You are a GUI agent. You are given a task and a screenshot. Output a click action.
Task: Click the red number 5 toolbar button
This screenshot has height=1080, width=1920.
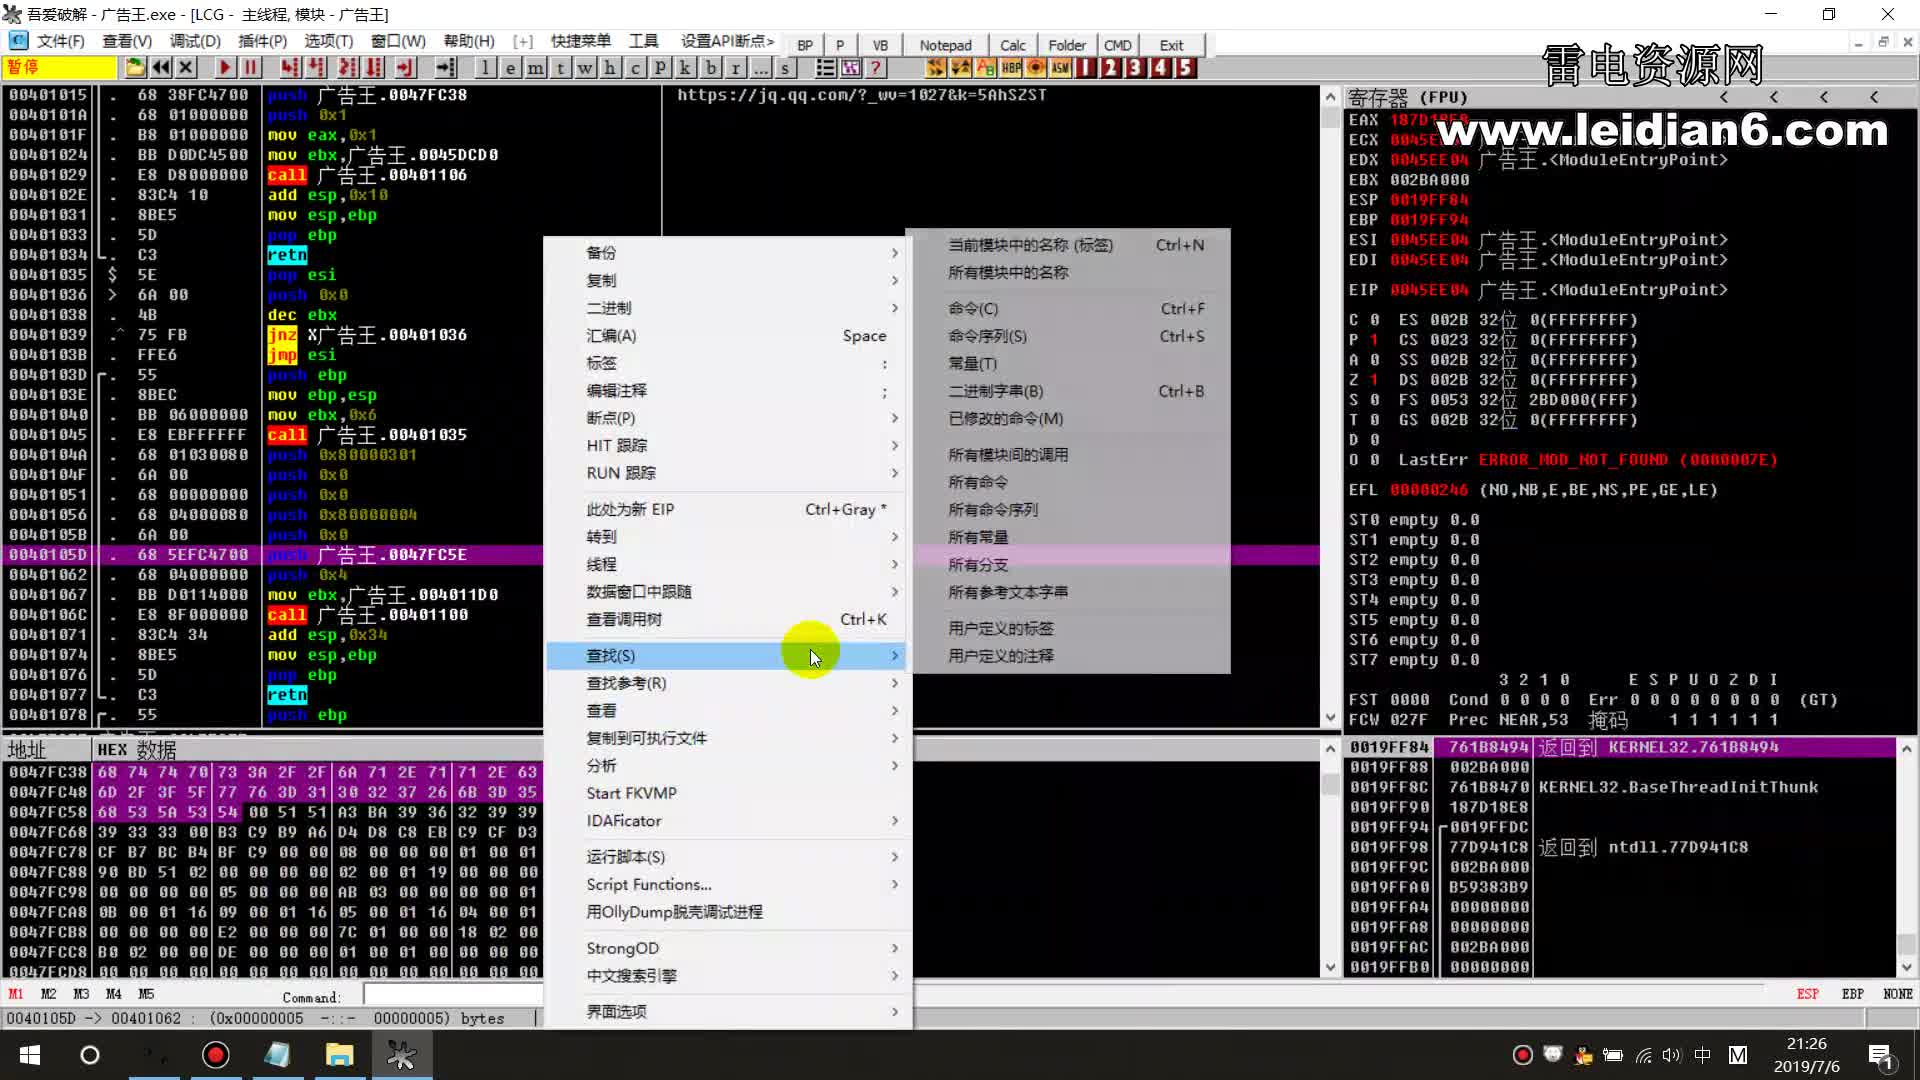[x=1185, y=67]
